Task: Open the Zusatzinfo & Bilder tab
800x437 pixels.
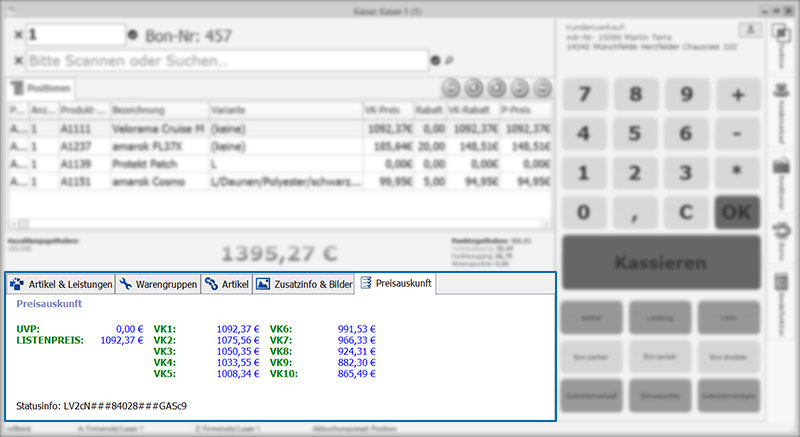Action: coord(304,284)
